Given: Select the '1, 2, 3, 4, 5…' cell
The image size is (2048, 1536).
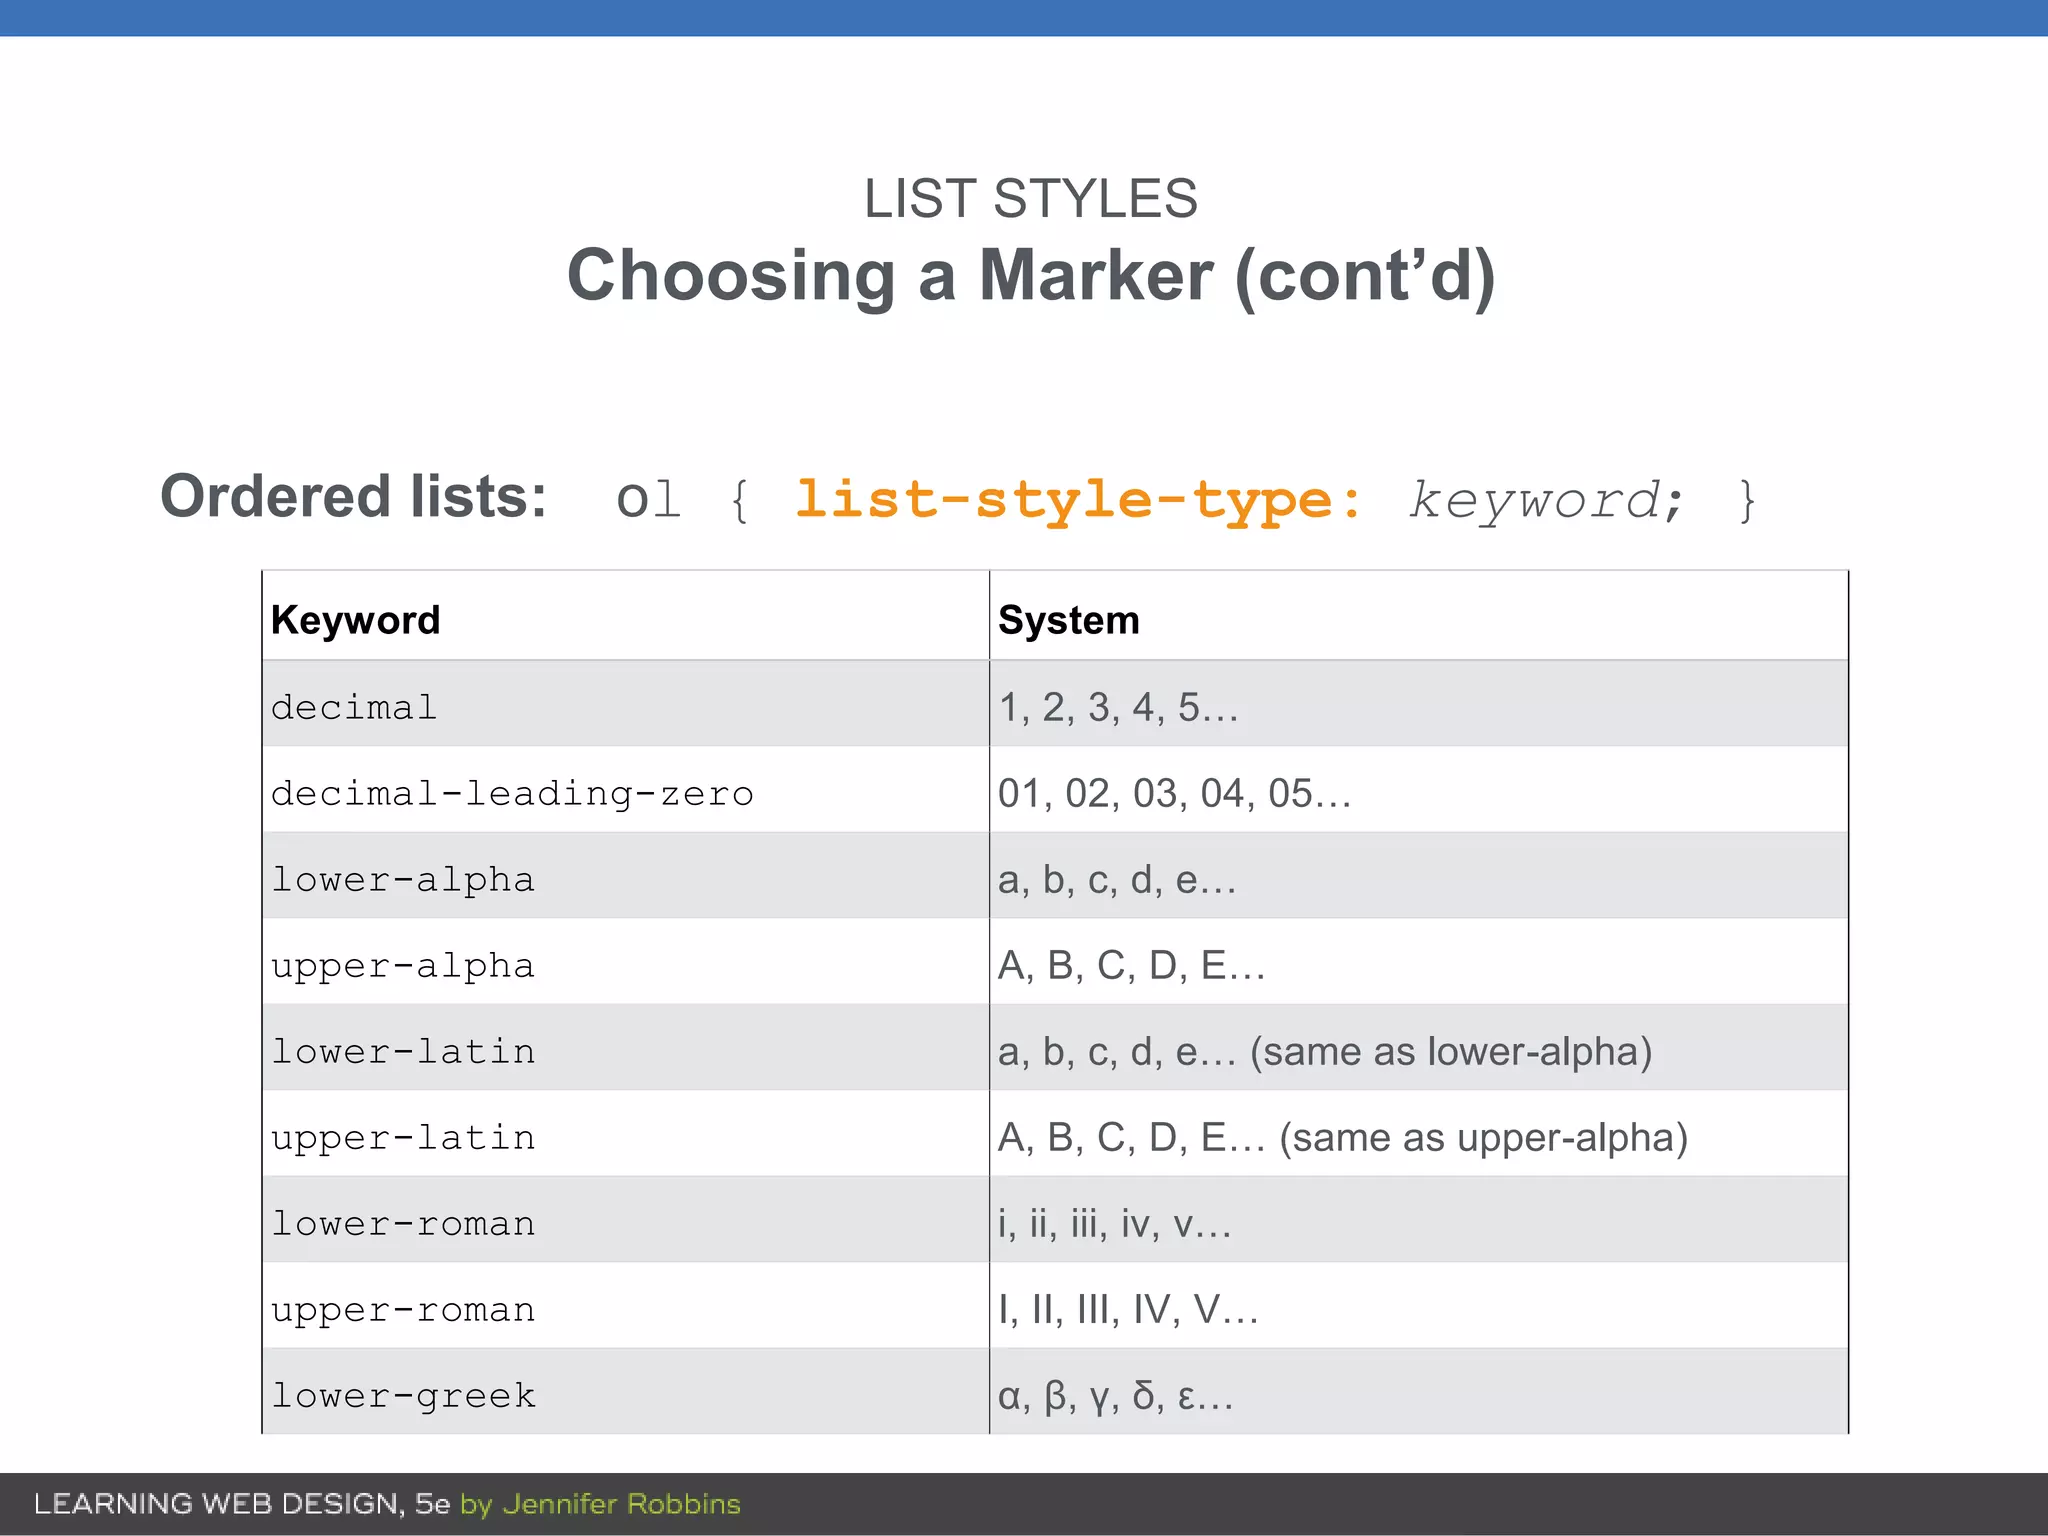Looking at the screenshot, I should [x=1419, y=704].
